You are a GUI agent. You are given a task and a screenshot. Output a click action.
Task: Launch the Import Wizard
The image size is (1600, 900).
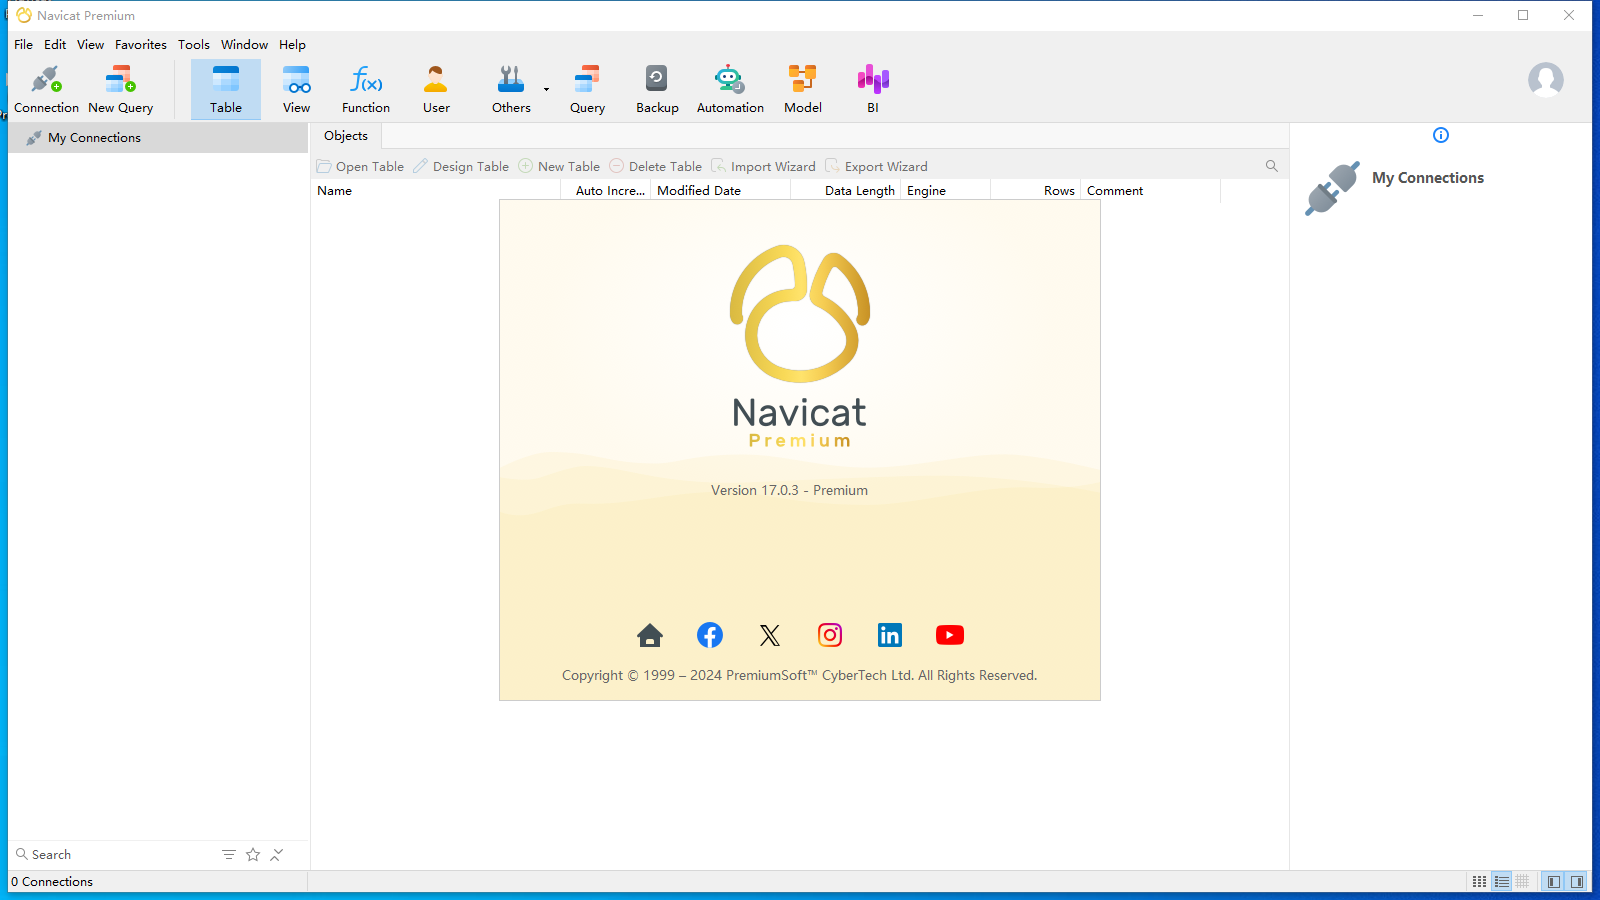(763, 166)
